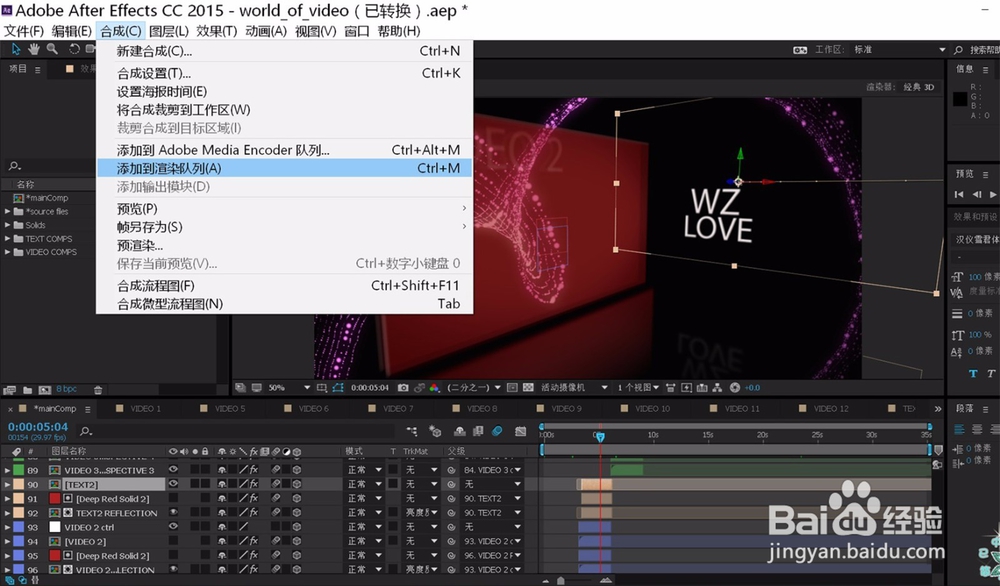The width and height of the screenshot is (1000, 586).
Task: Click the left align paragraph icon
Action: pyautogui.click(x=959, y=430)
